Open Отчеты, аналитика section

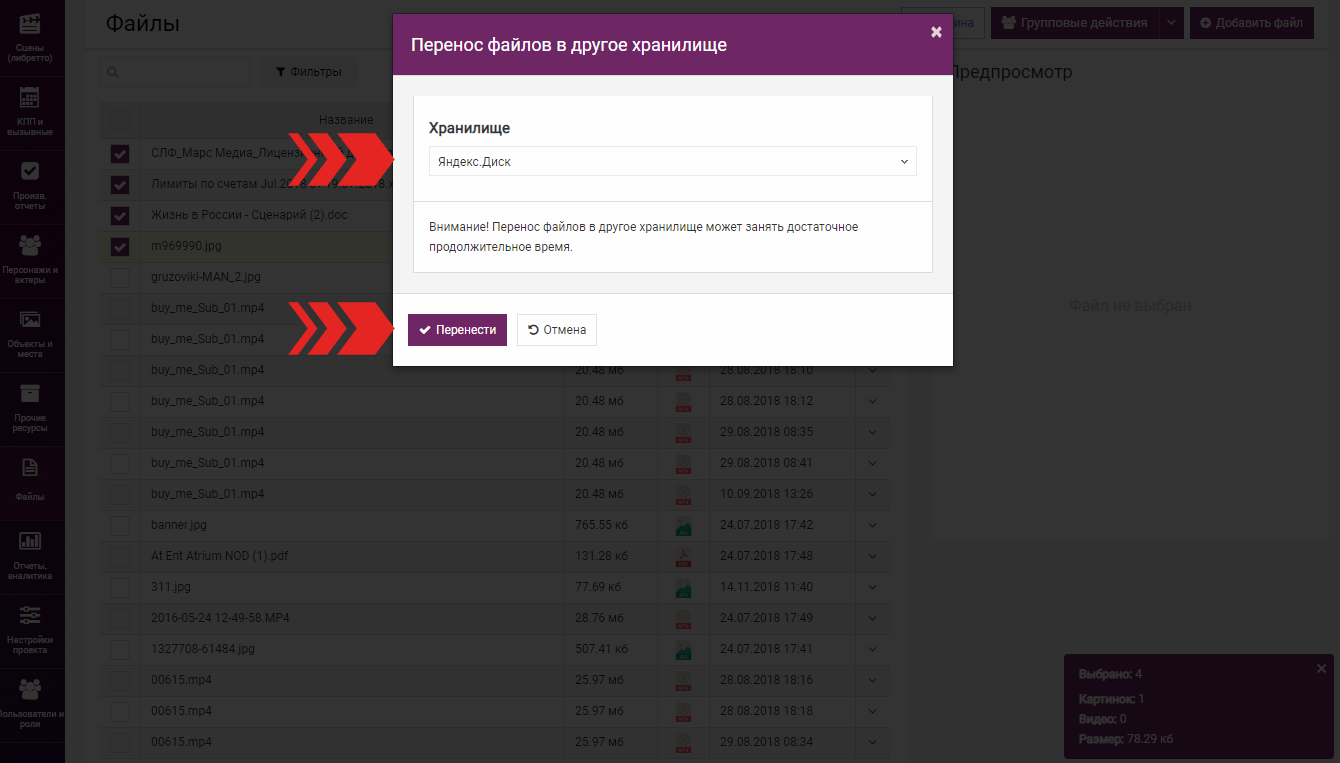coord(30,555)
